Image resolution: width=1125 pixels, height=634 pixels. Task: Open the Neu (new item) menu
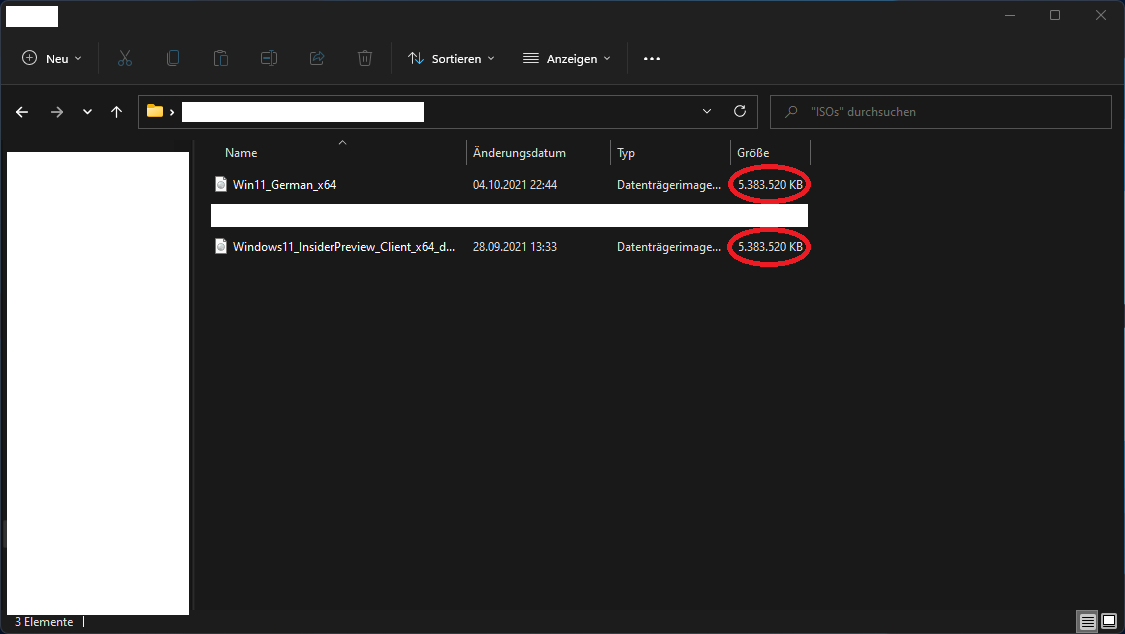[52, 59]
